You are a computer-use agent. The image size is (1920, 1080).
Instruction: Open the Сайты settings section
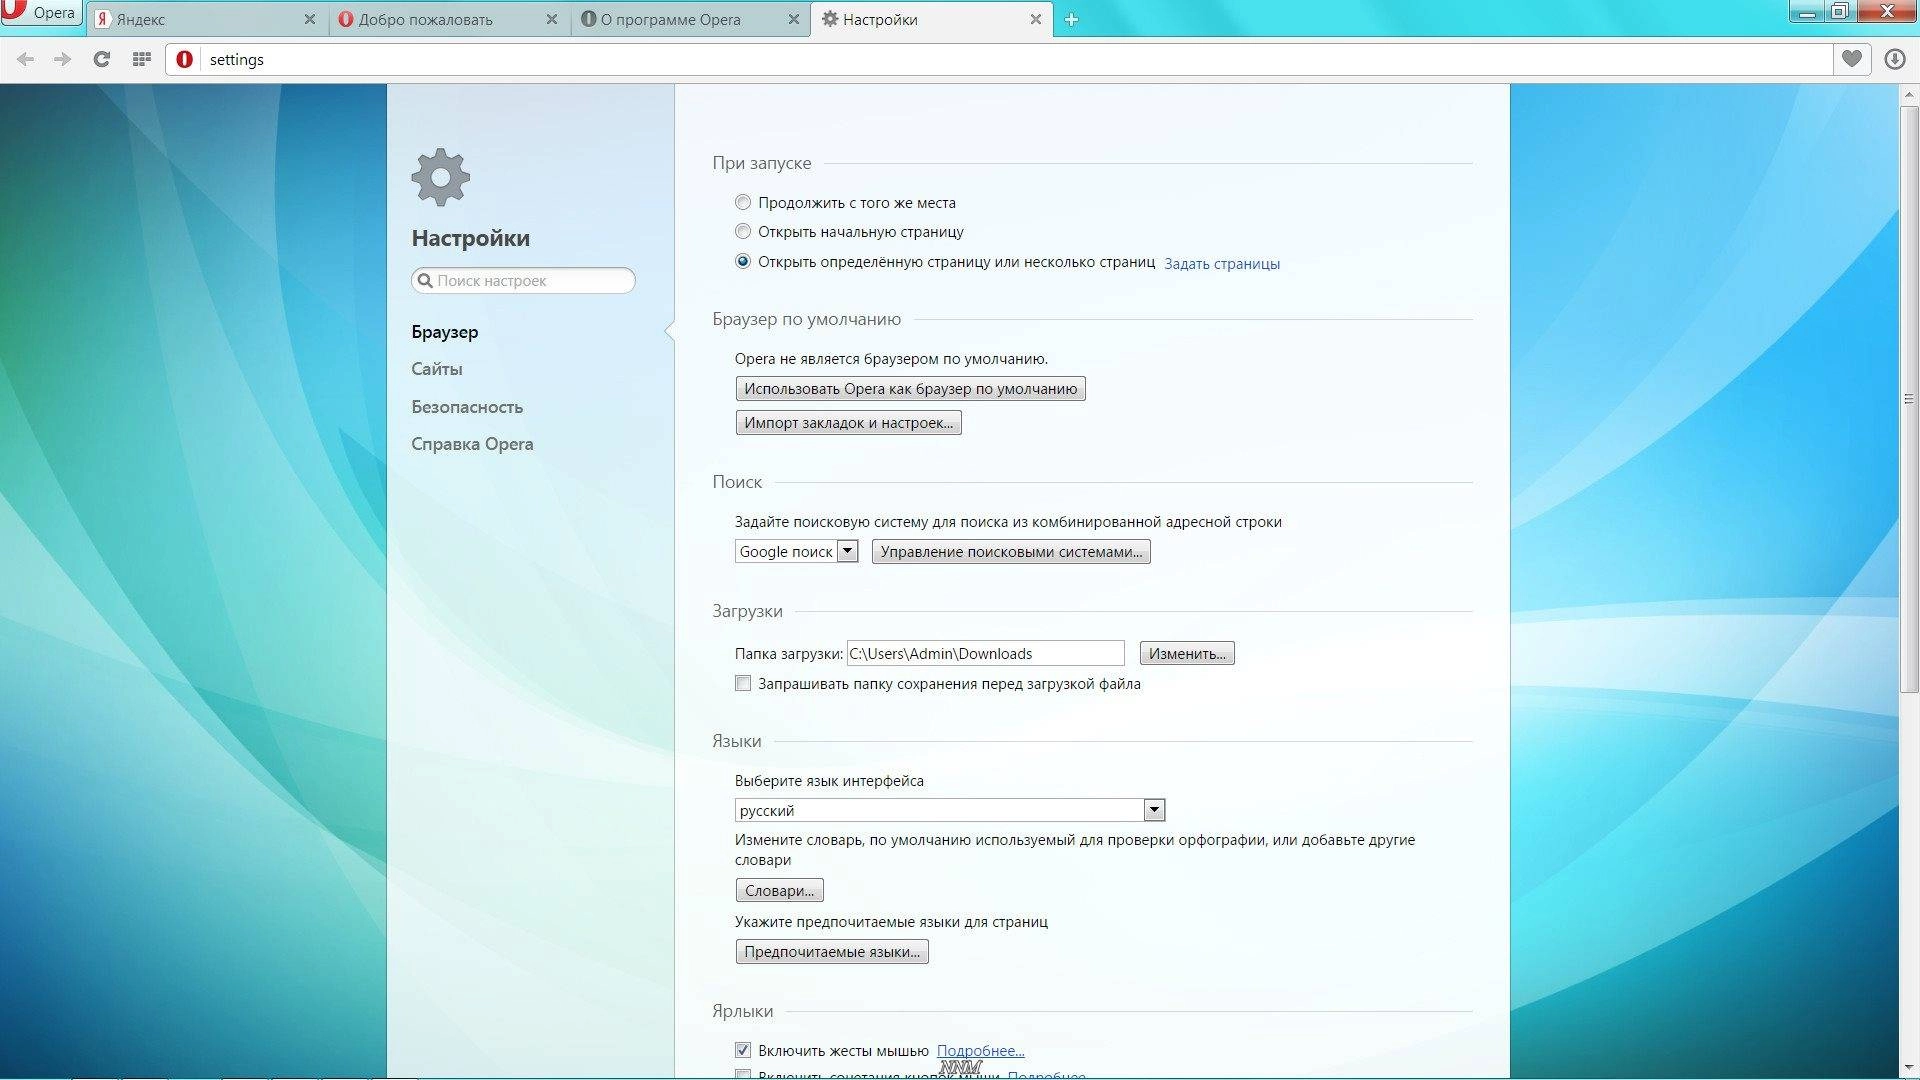(x=437, y=369)
